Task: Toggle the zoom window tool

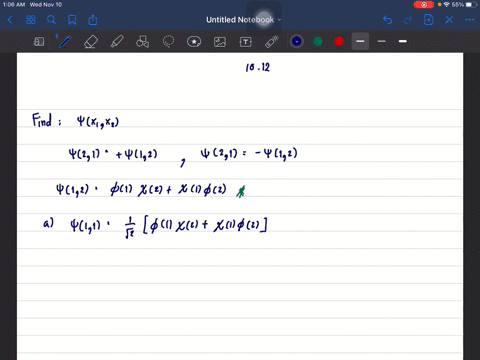Action: (39, 42)
